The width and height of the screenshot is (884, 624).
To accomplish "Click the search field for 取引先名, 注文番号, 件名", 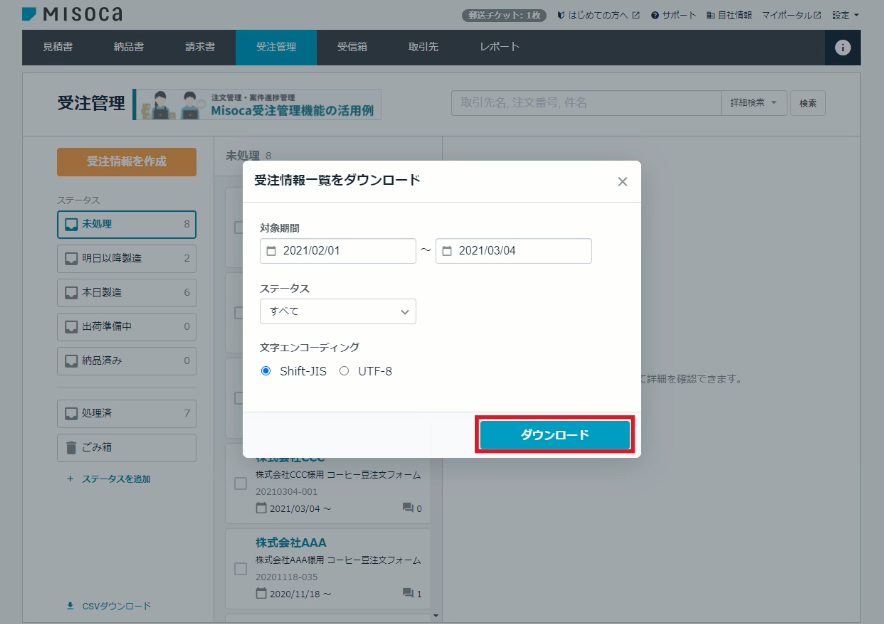I will click(x=586, y=103).
